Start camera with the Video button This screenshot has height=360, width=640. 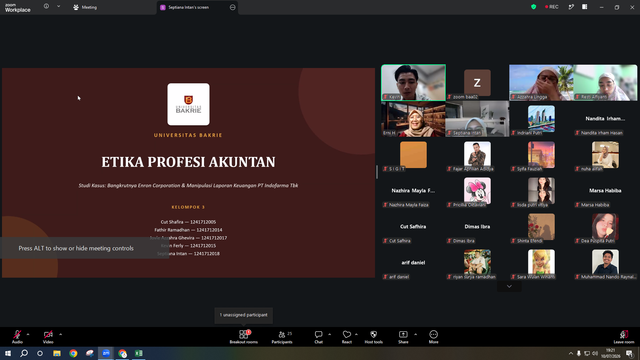[48, 337]
